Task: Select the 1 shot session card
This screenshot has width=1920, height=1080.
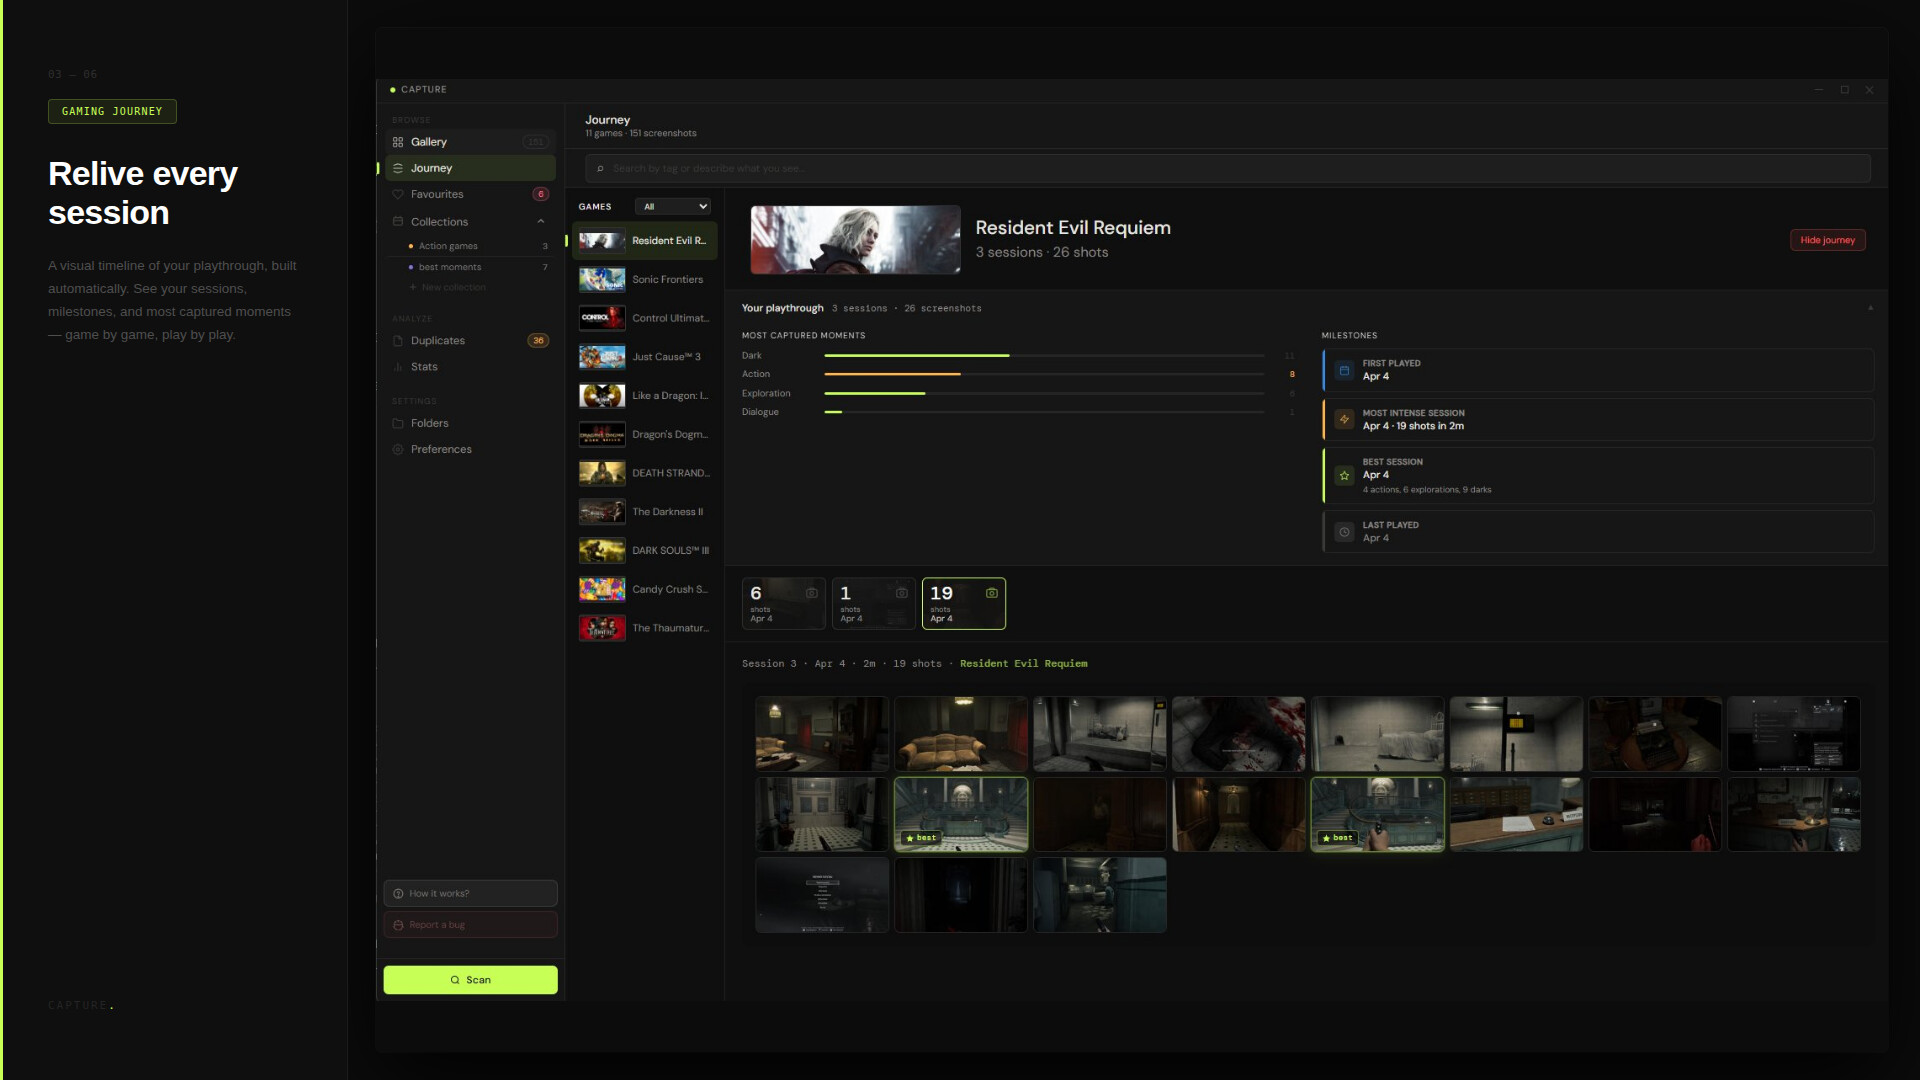Action: (873, 603)
